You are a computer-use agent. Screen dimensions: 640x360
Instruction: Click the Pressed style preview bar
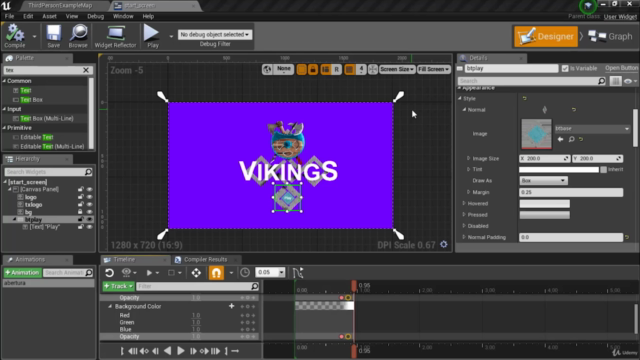[x=544, y=215]
